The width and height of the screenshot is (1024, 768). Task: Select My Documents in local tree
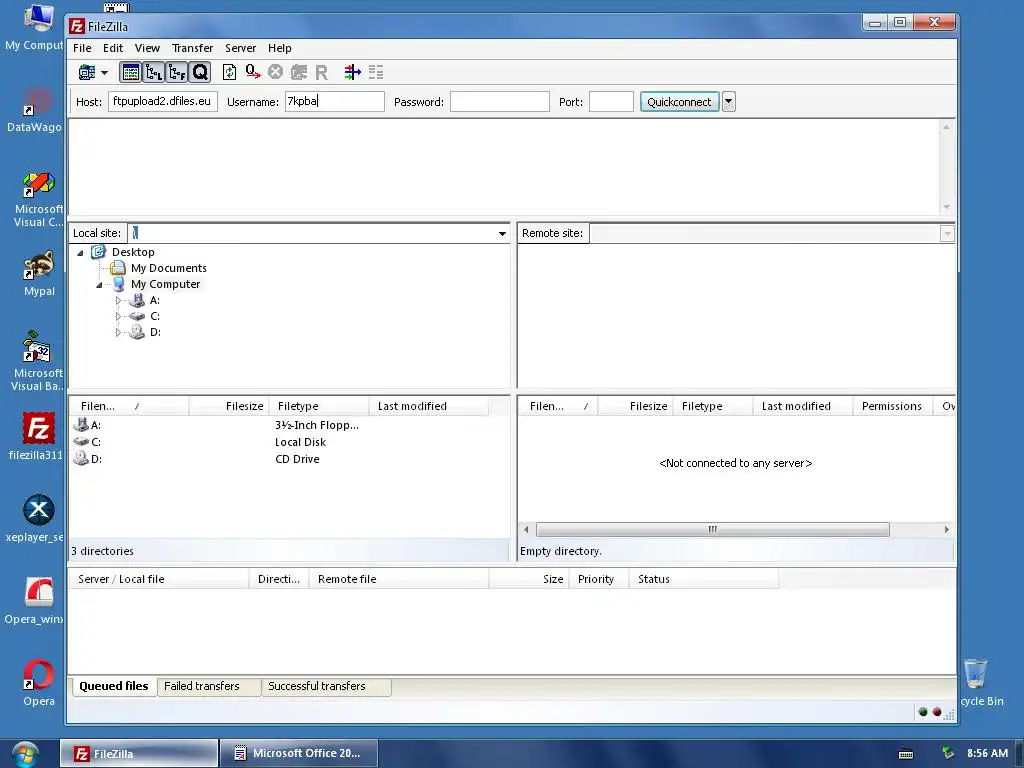(x=168, y=268)
